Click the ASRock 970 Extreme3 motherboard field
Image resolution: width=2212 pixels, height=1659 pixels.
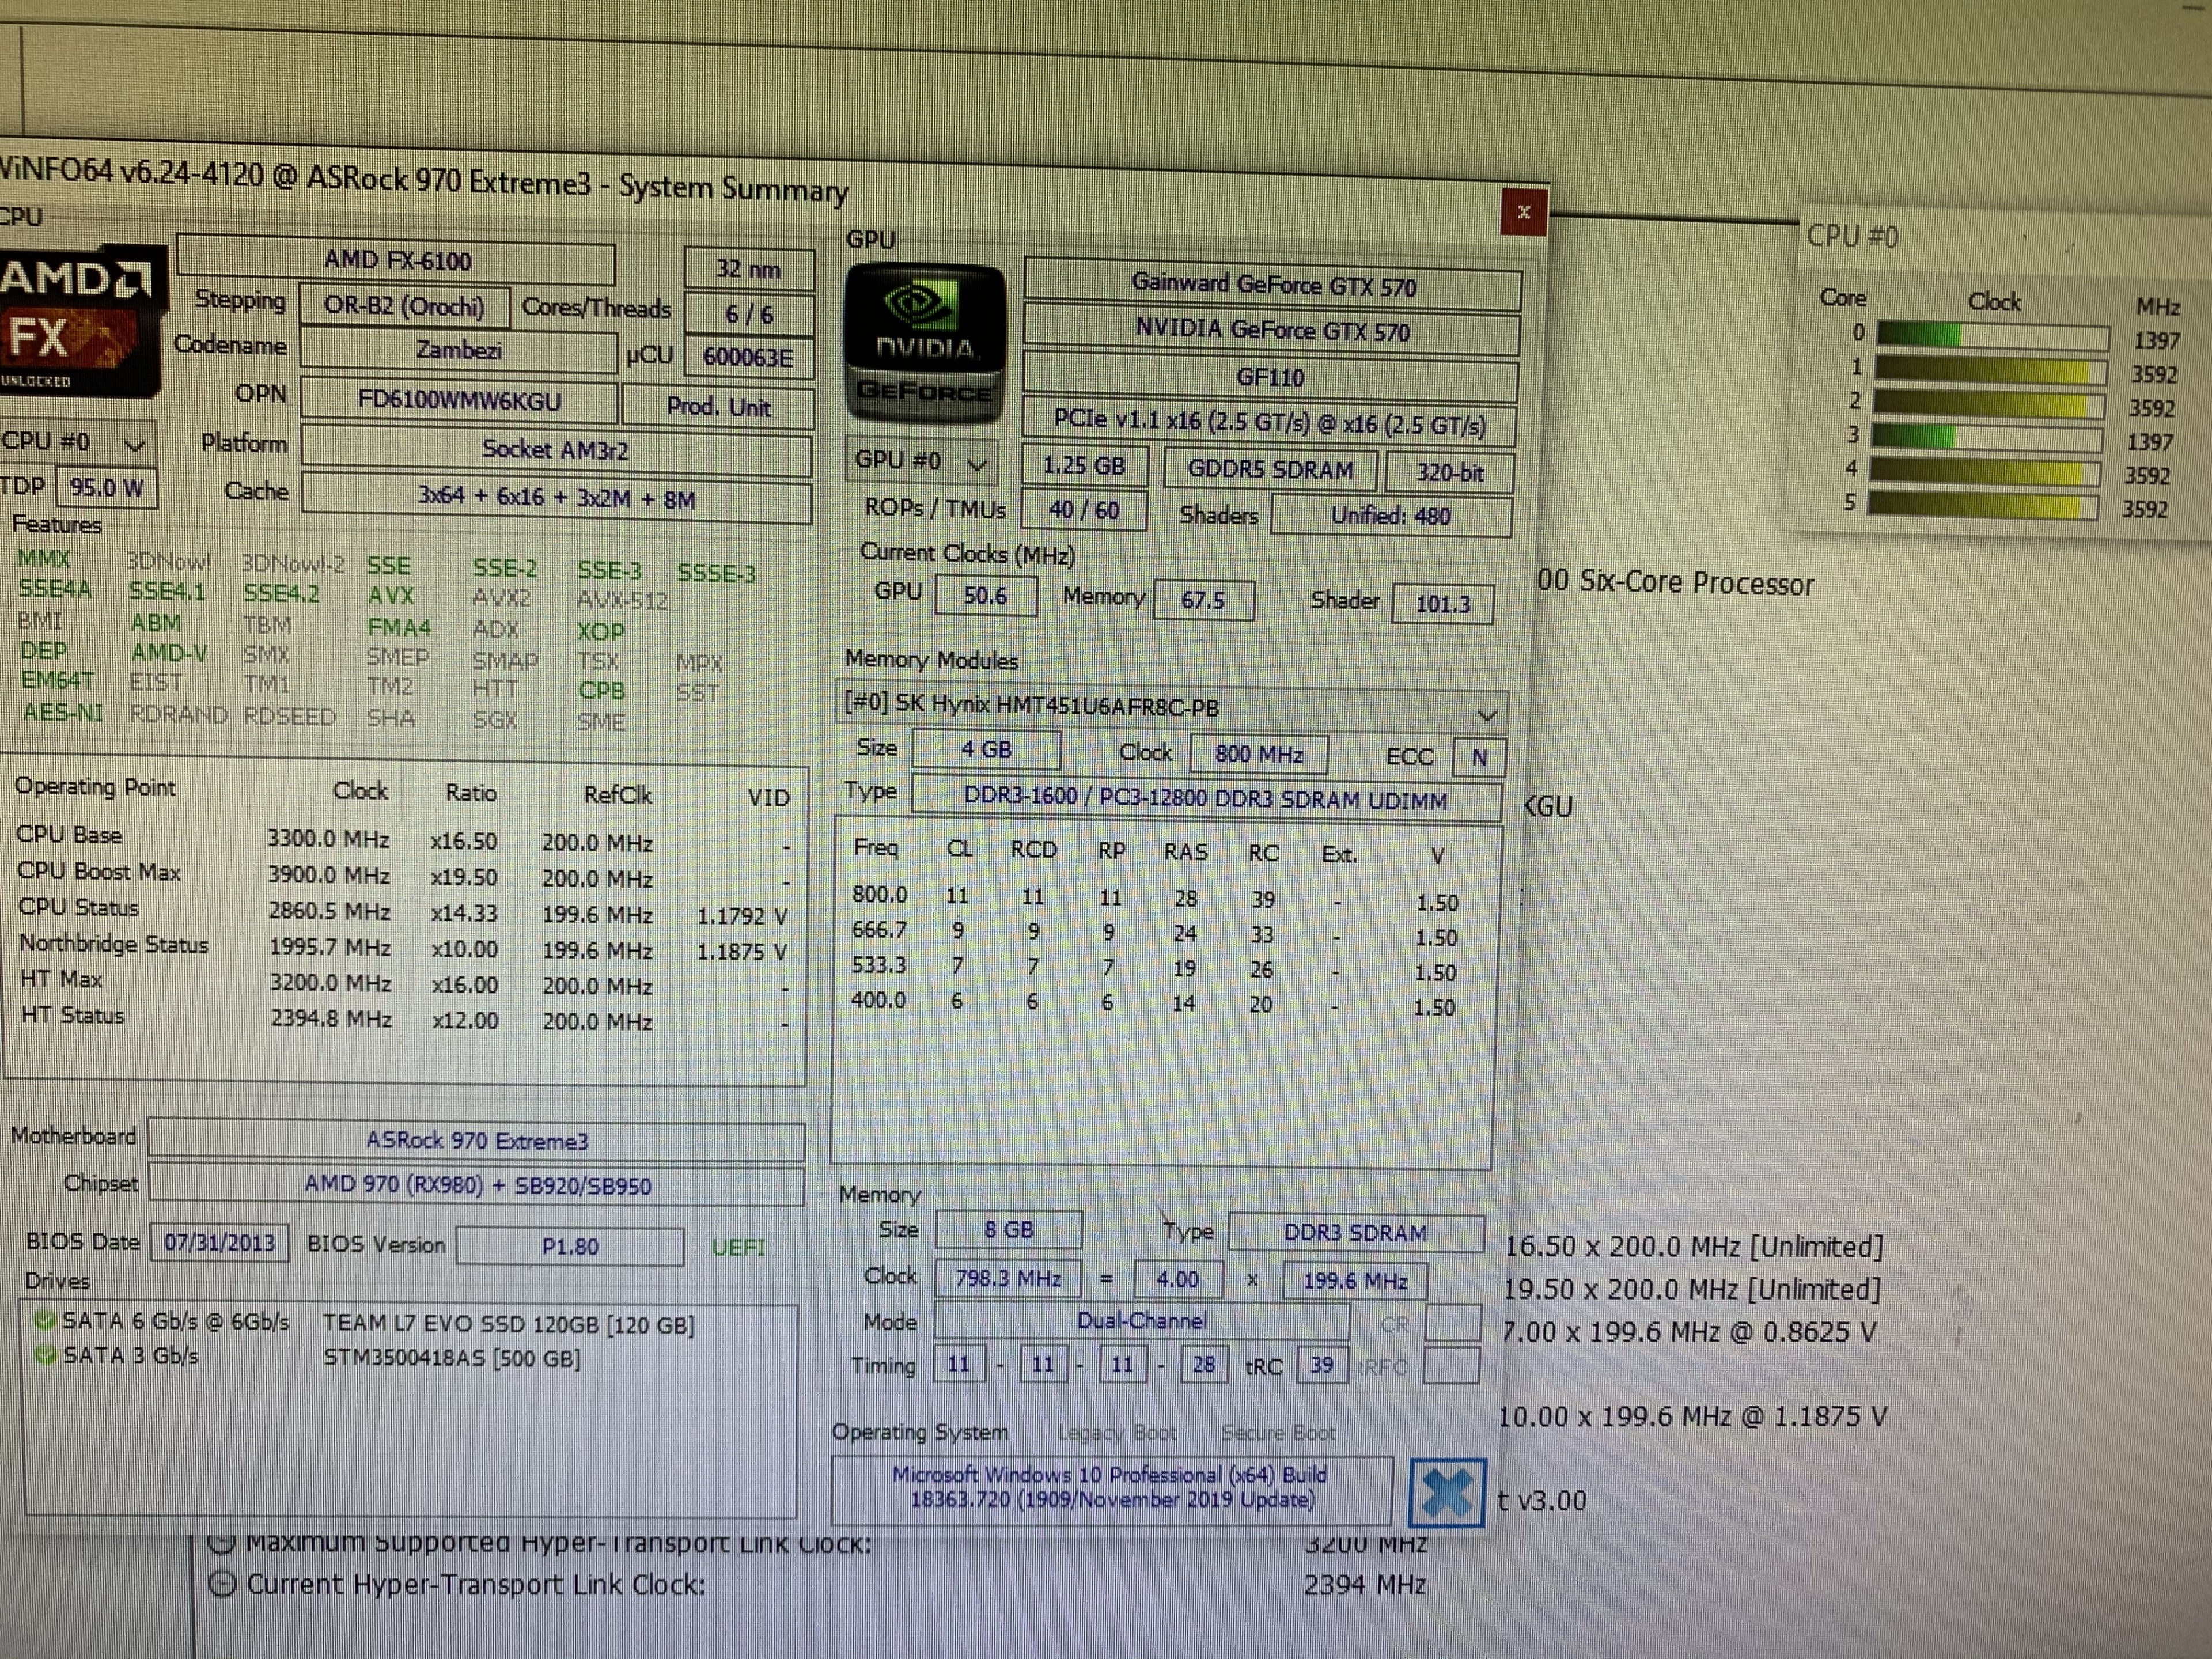tap(476, 1141)
